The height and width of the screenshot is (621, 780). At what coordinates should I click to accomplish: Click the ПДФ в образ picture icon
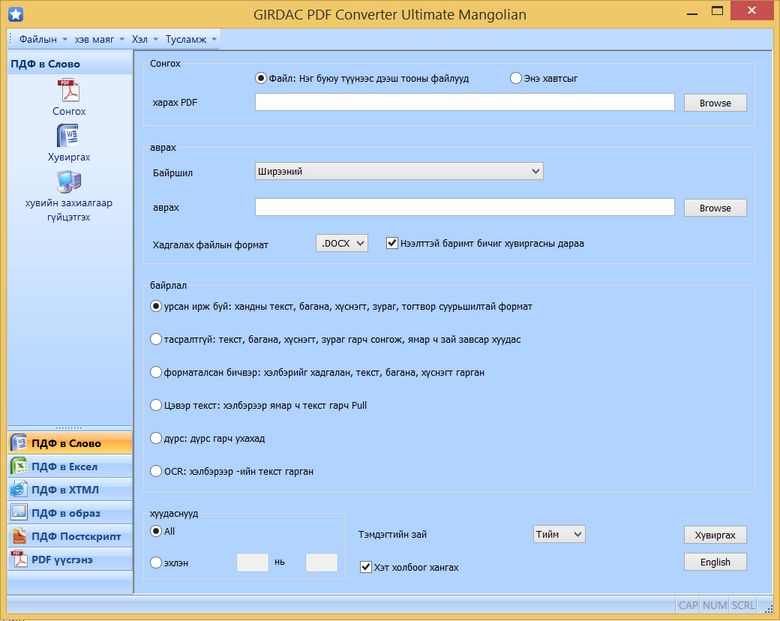pyautogui.click(x=19, y=513)
